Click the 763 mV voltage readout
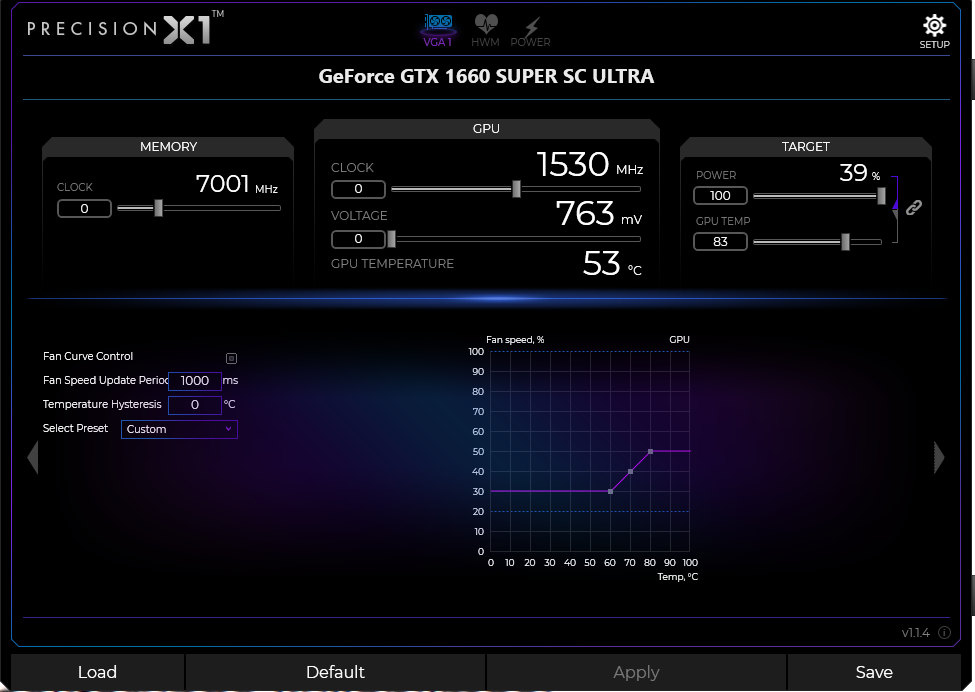The height and width of the screenshot is (692, 975). click(598, 213)
